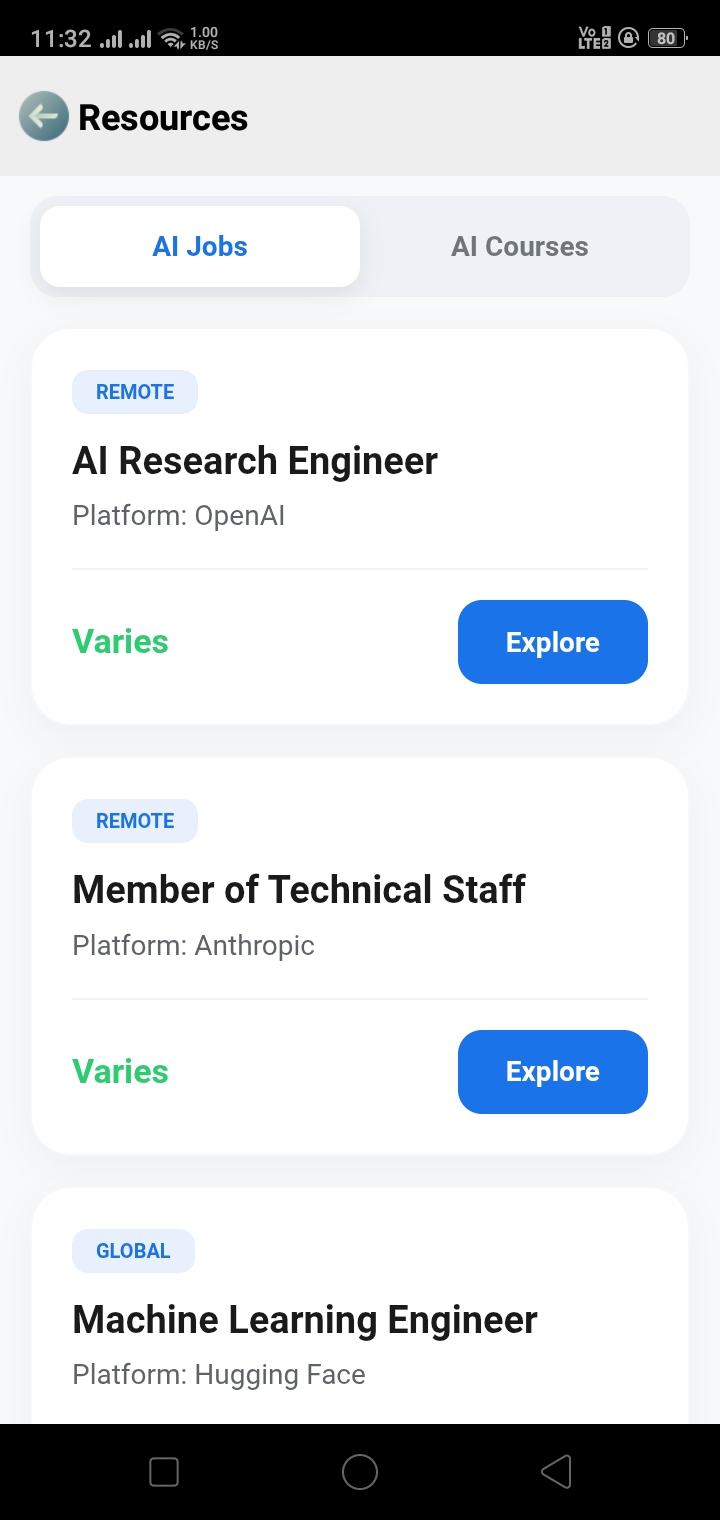Open the Member of Technical Staff title
Viewport: 720px width, 1520px height.
[299, 890]
